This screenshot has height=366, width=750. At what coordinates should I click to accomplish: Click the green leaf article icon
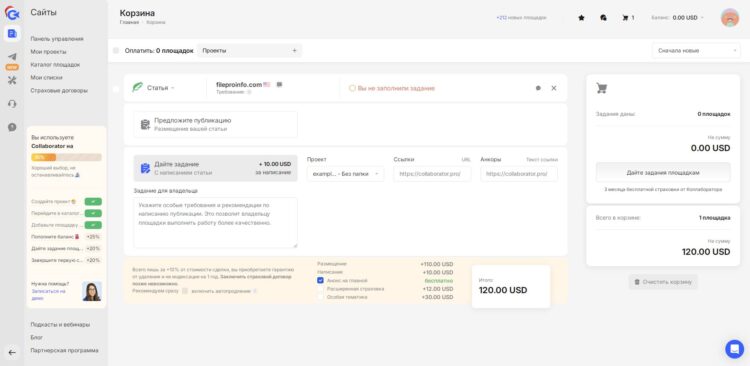tap(137, 88)
